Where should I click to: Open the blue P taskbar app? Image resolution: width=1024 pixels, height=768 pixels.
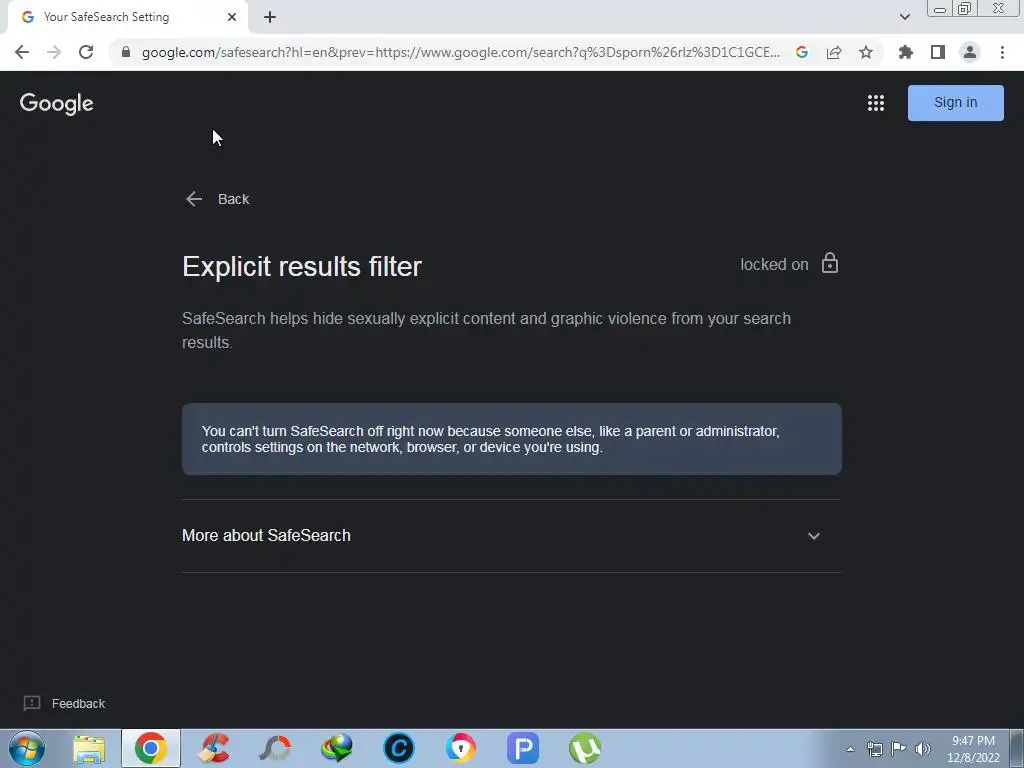point(523,748)
